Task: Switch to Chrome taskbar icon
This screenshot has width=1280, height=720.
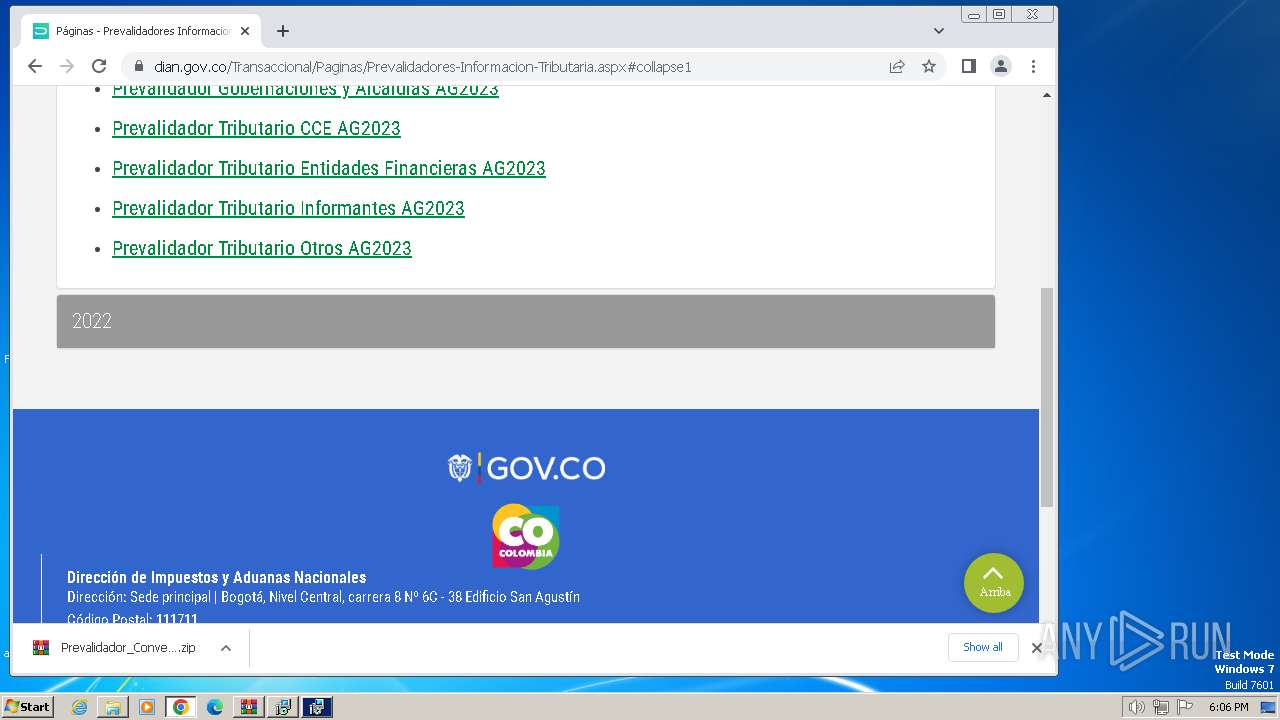Action: [181, 707]
